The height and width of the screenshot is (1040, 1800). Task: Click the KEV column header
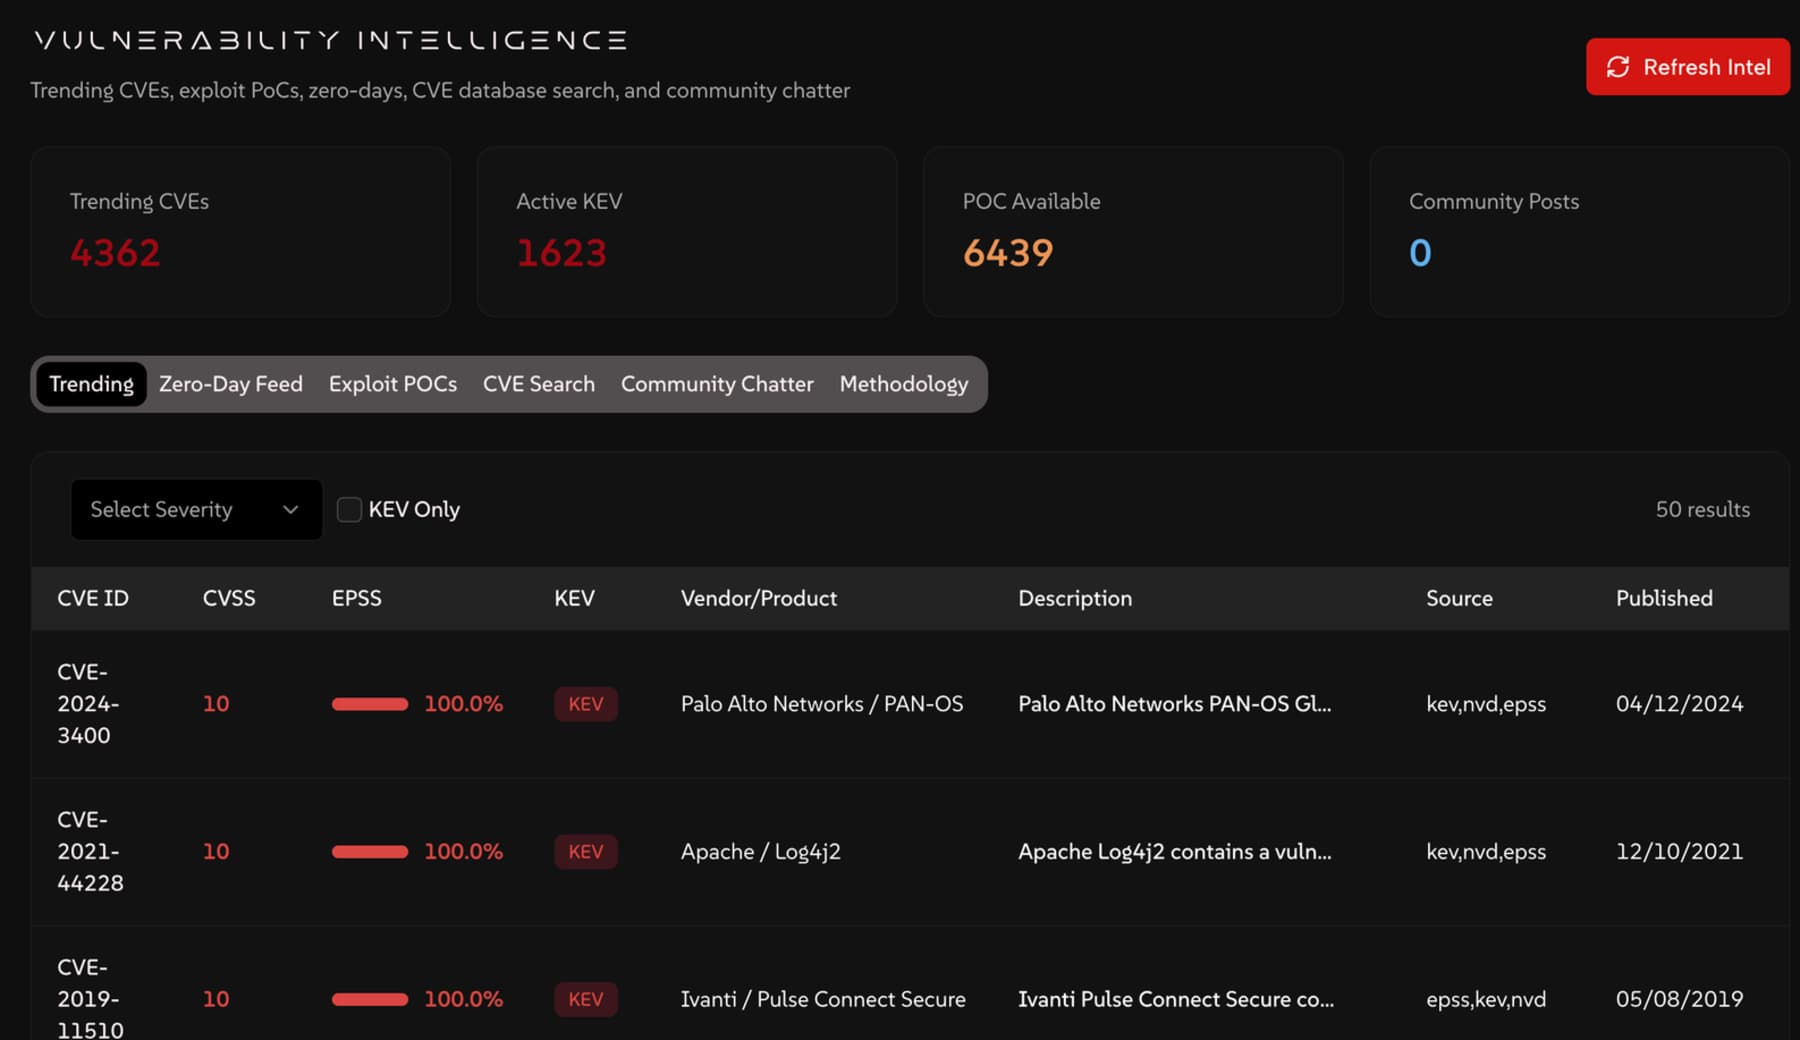[574, 598]
